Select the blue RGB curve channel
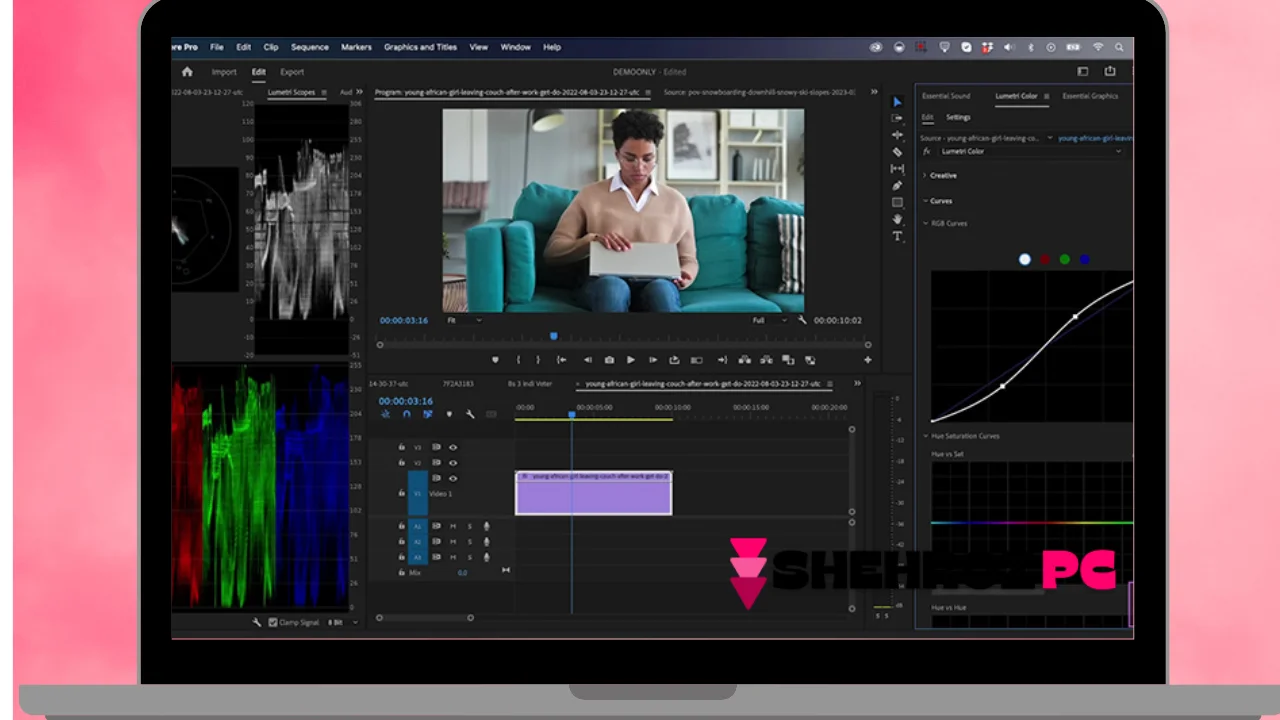 coord(1084,259)
